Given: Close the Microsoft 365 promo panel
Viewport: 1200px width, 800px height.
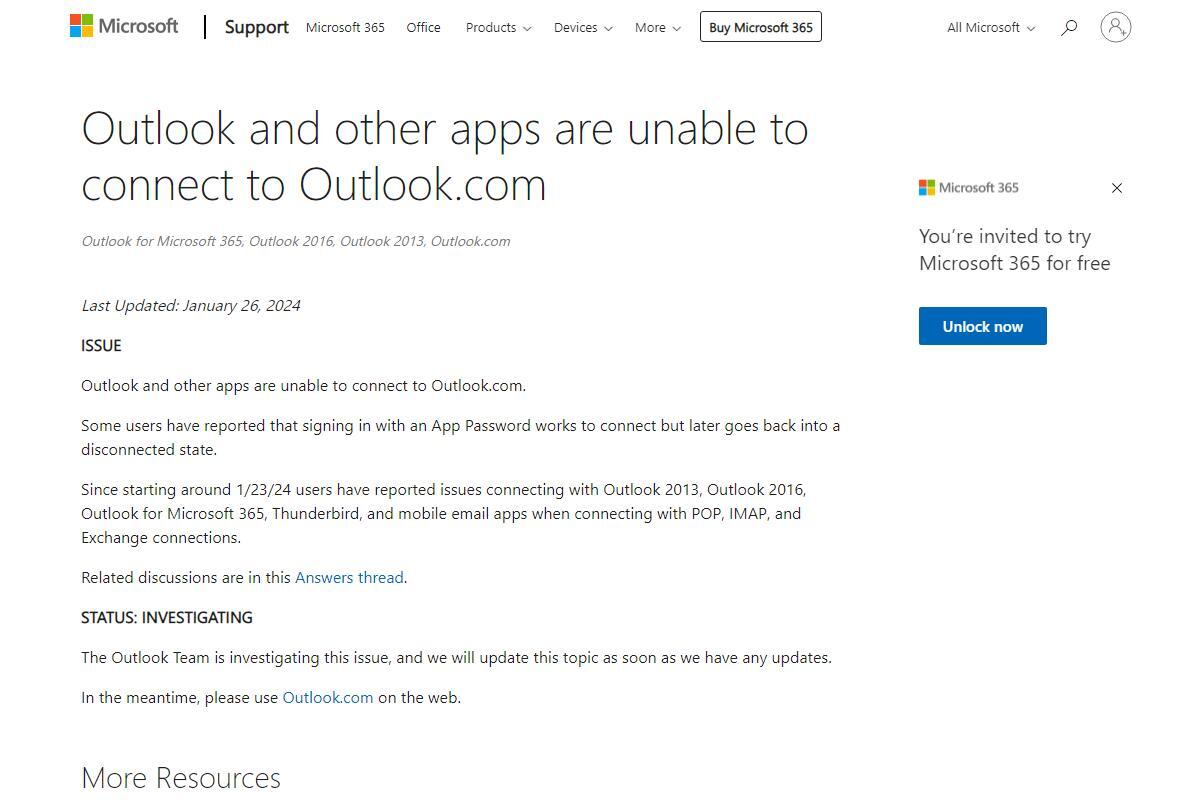Looking at the screenshot, I should [x=1117, y=188].
